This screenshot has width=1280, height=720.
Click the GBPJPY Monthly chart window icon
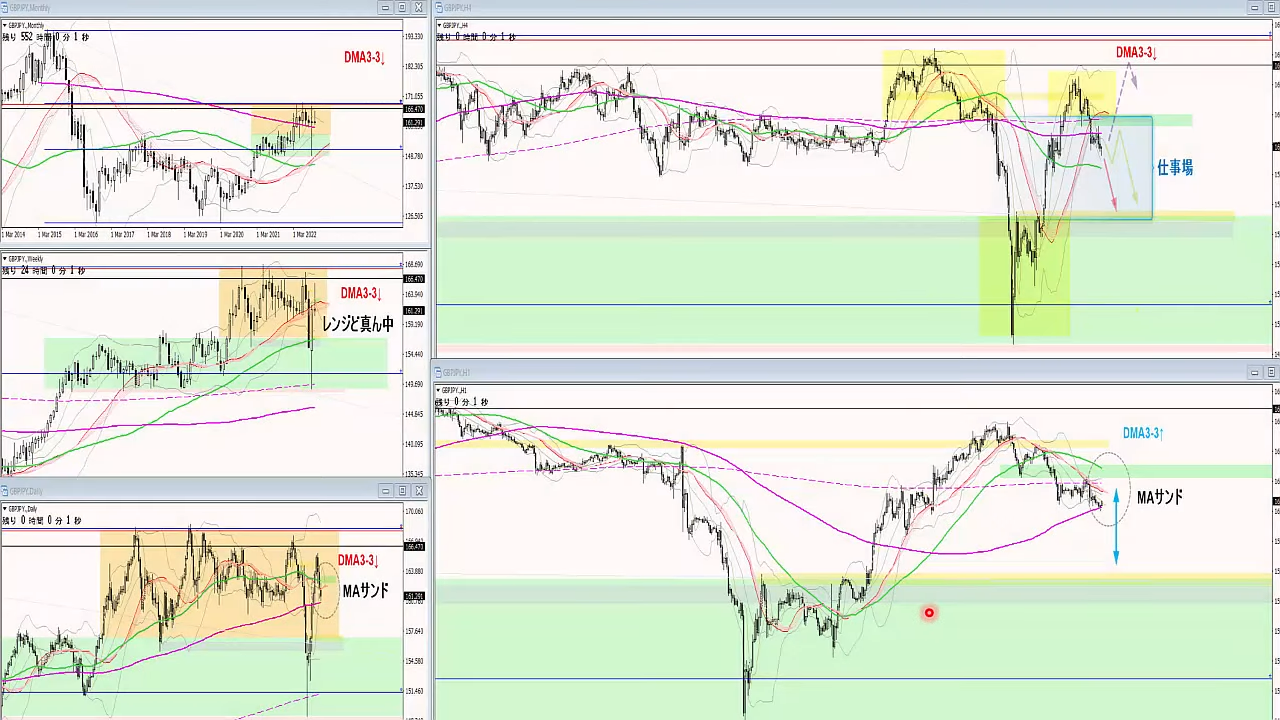click(x=5, y=8)
